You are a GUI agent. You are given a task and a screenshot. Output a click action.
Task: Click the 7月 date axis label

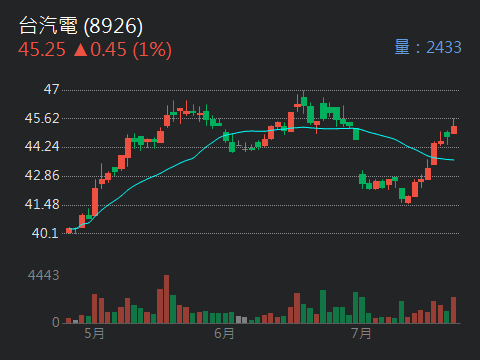point(361,333)
